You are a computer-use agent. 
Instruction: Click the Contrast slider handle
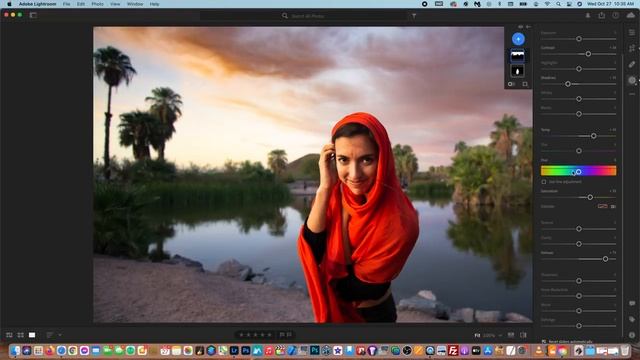coord(588,54)
